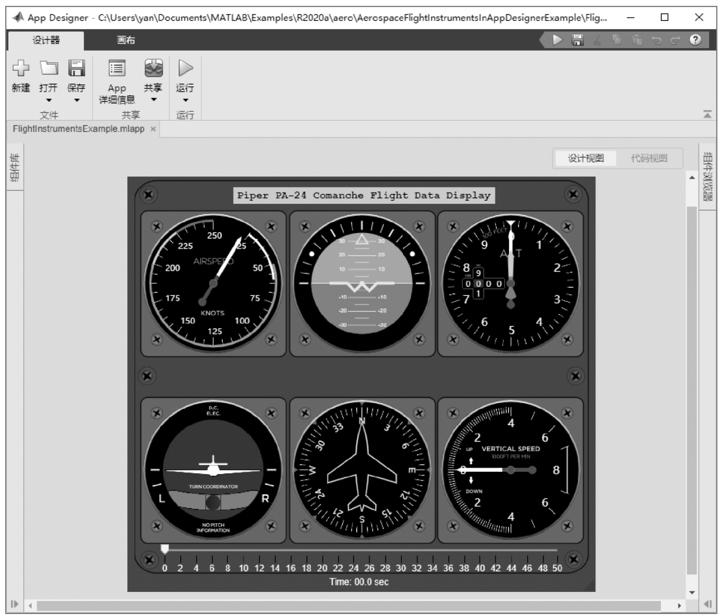Viewport: 720px width, 616px height.
Task: Select the artificial horizon instrument
Action: pos(362,284)
